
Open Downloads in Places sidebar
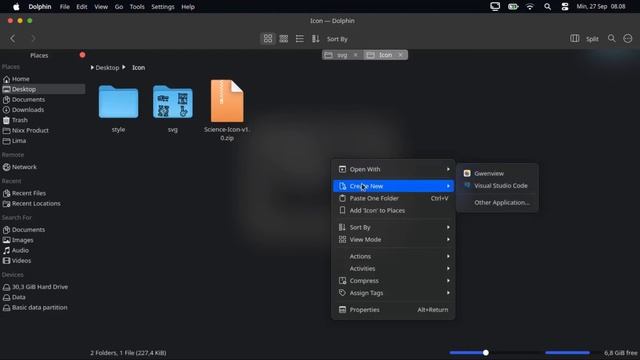click(x=43, y=110)
